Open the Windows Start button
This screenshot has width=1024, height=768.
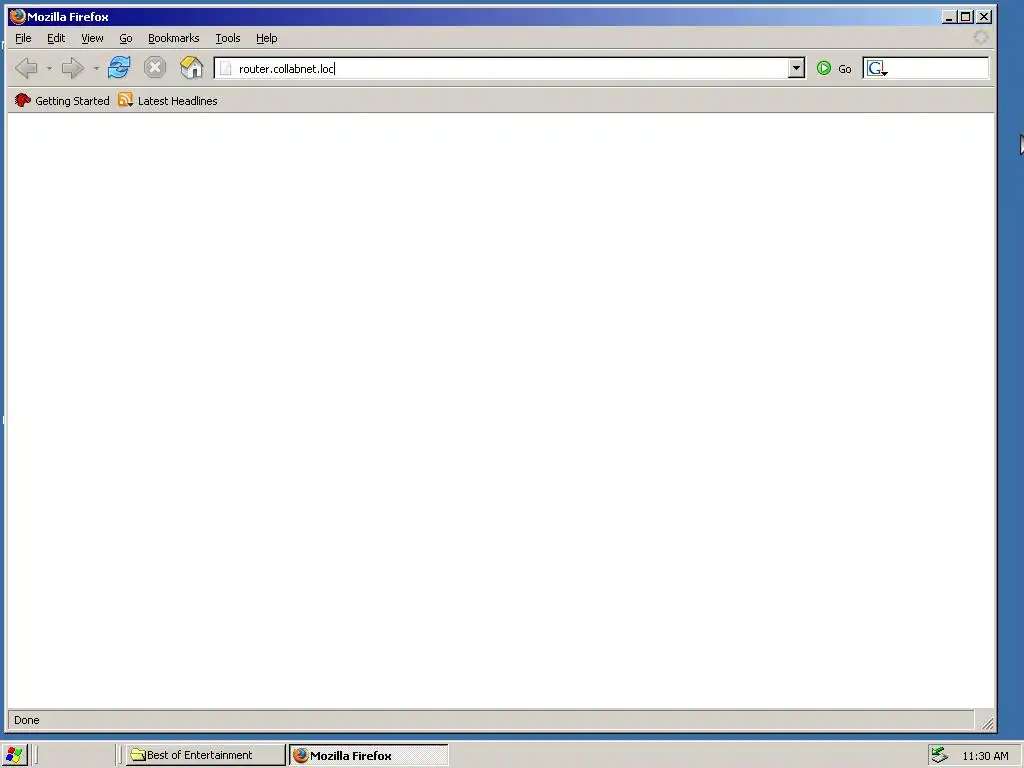14,755
